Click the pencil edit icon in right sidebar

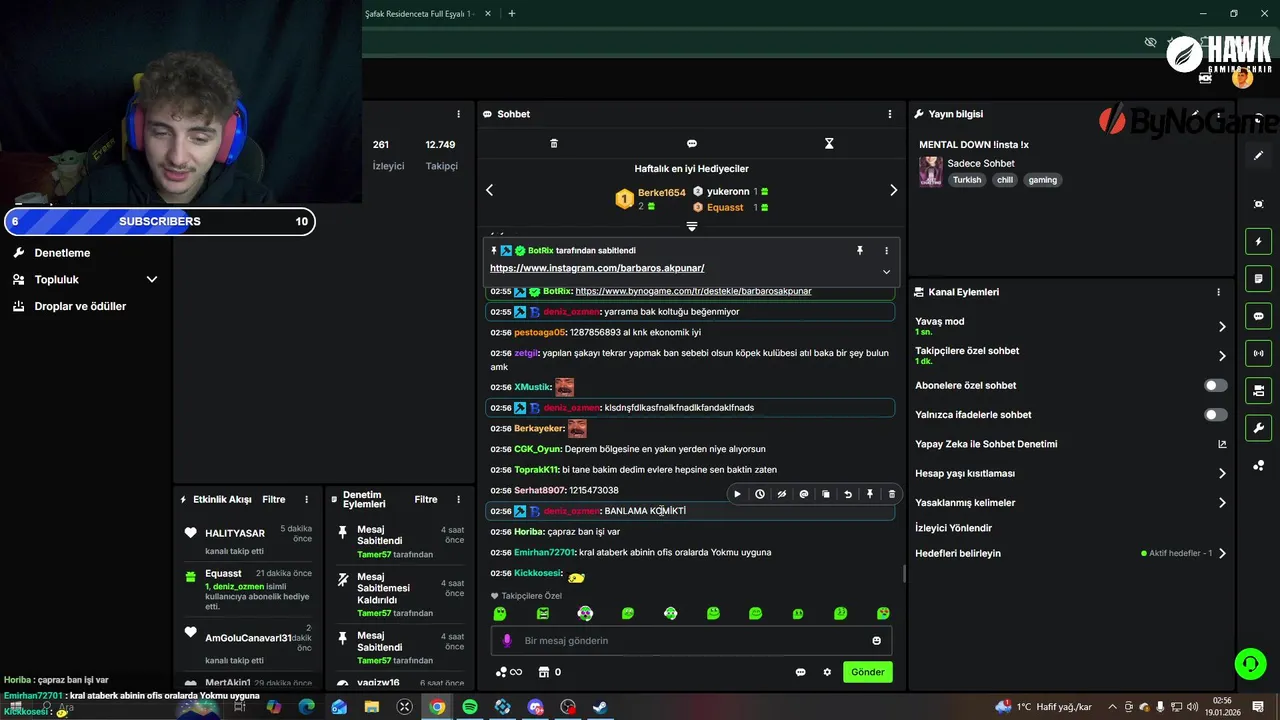1259,156
